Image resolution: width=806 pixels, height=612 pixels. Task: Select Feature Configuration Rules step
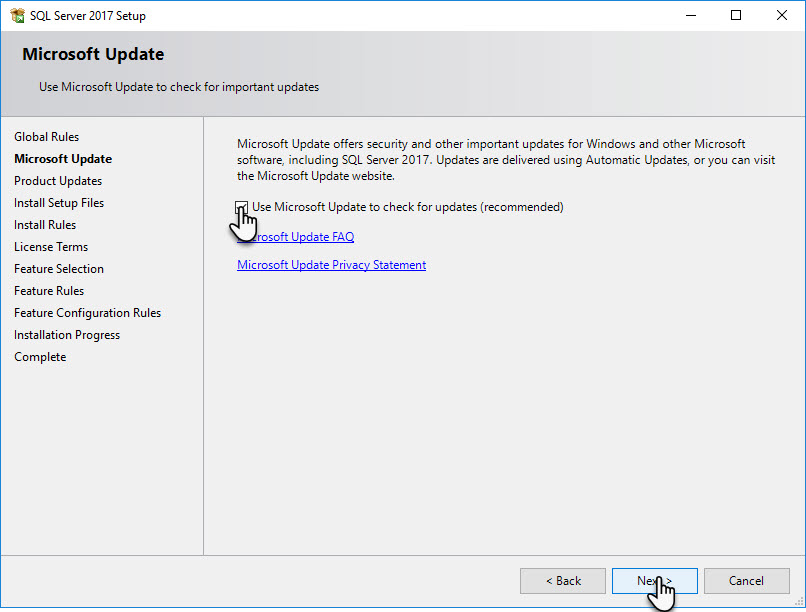(x=87, y=313)
